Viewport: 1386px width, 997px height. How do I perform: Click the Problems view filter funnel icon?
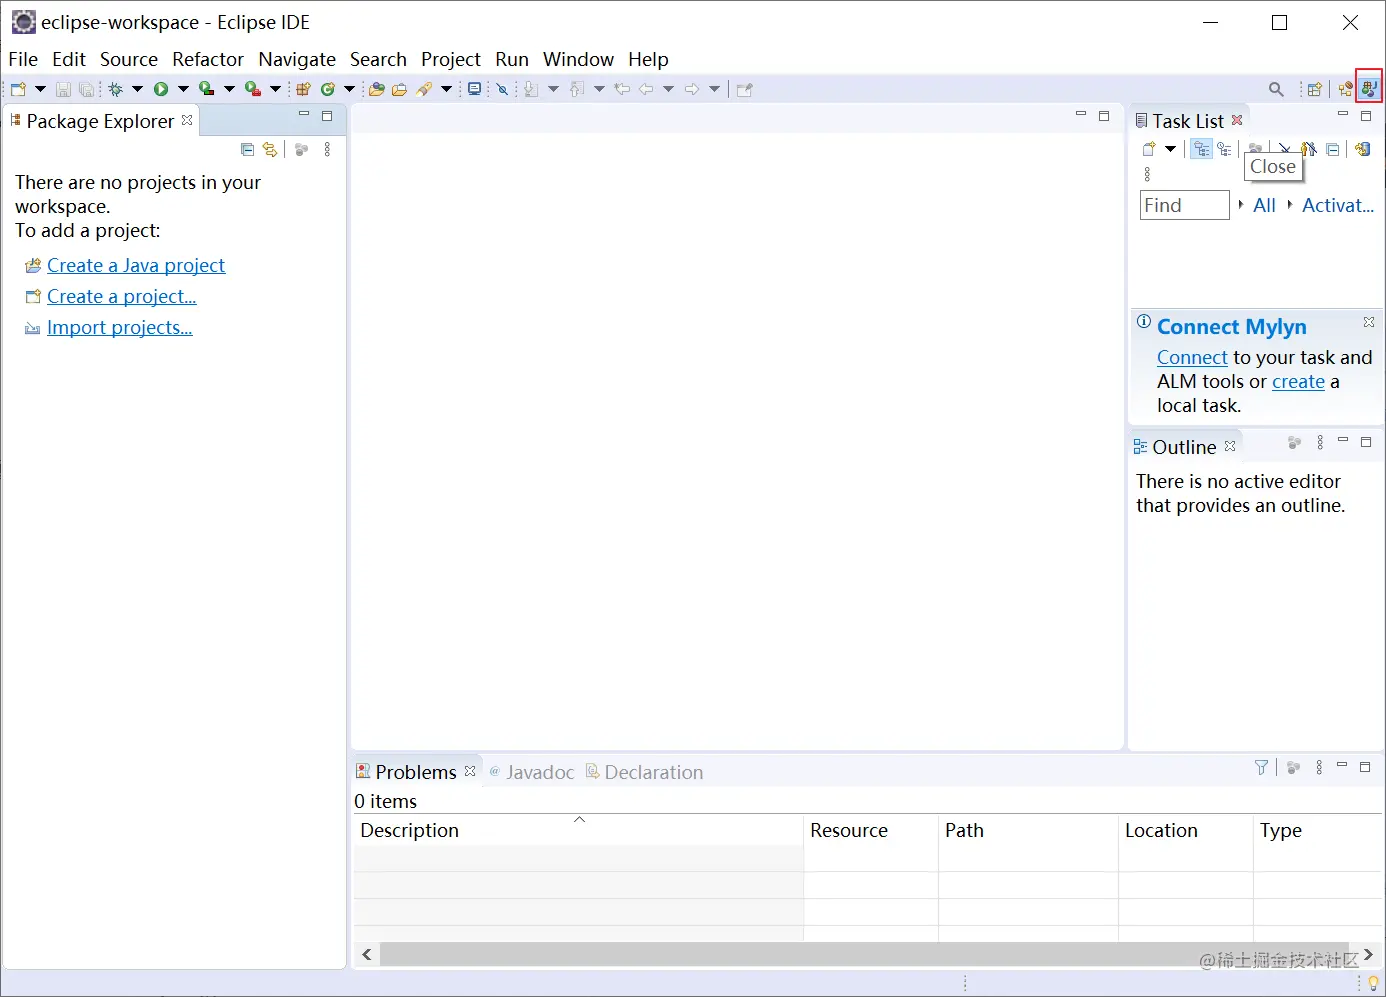(1261, 767)
